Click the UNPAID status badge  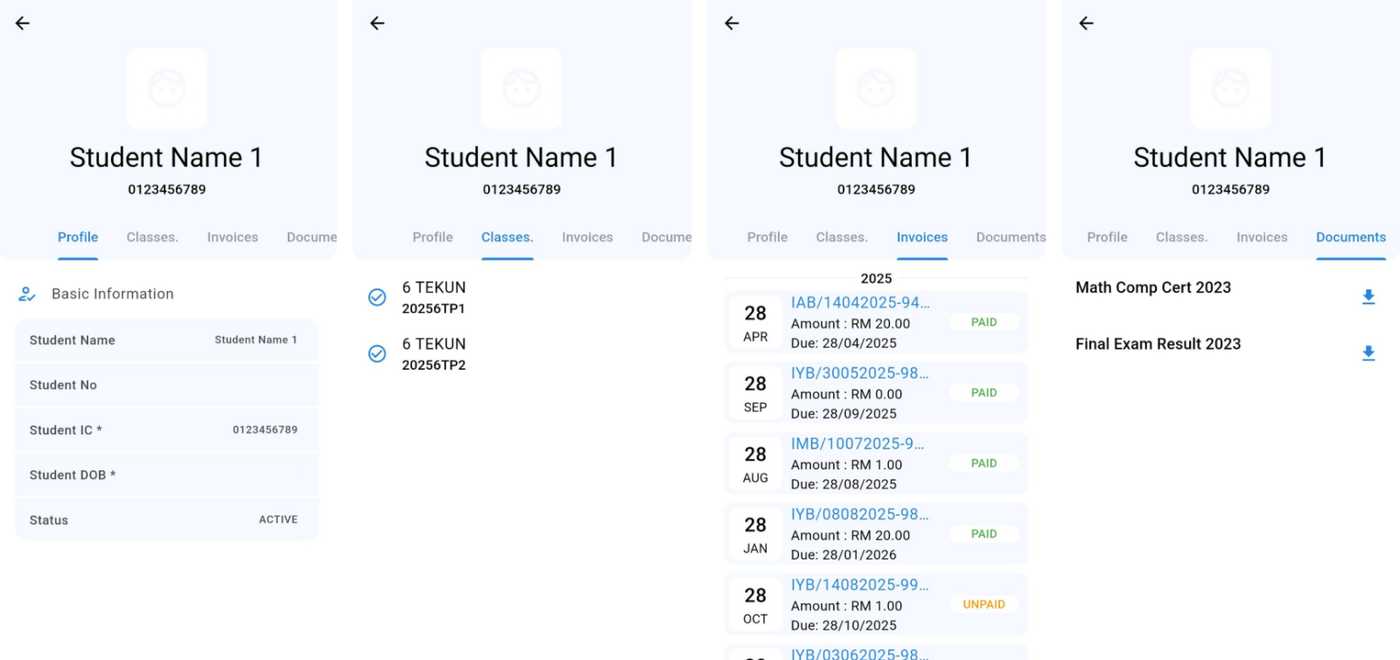pyautogui.click(x=983, y=604)
